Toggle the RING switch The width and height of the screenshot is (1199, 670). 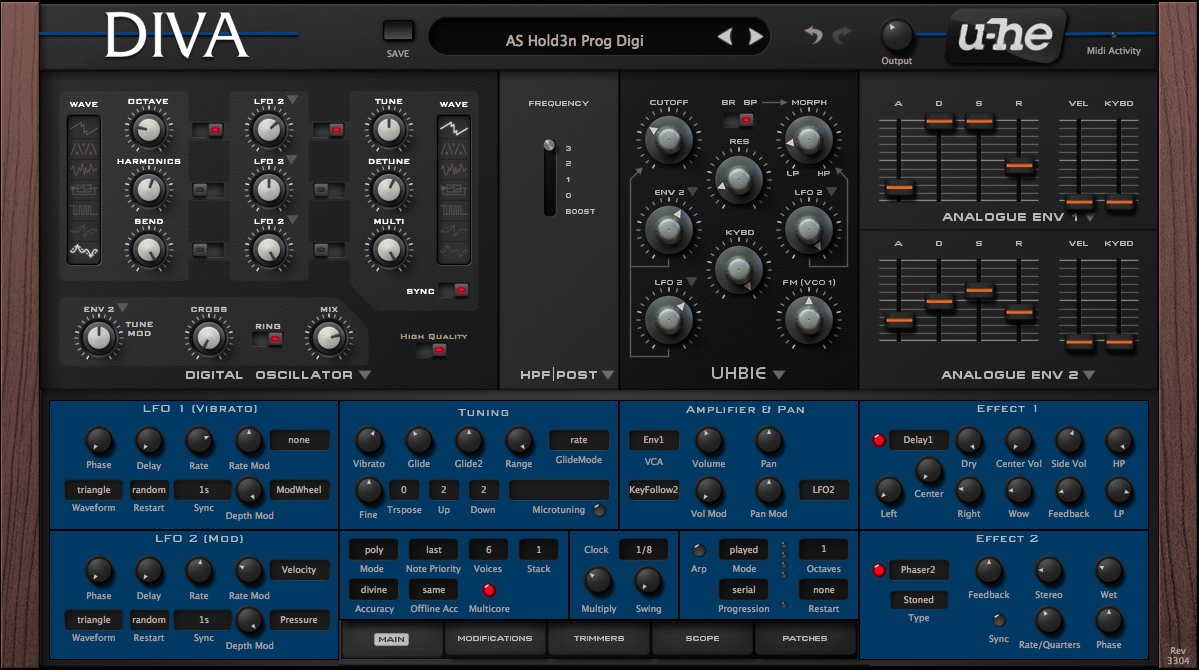(268, 339)
